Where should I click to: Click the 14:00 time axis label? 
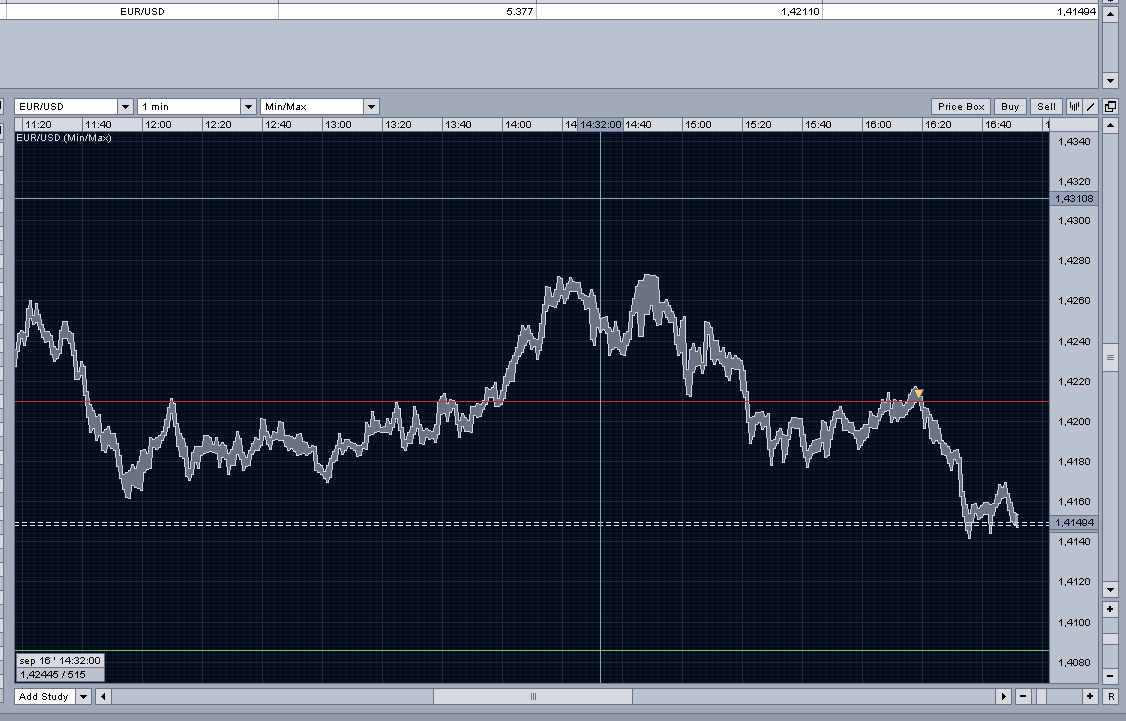click(x=518, y=124)
